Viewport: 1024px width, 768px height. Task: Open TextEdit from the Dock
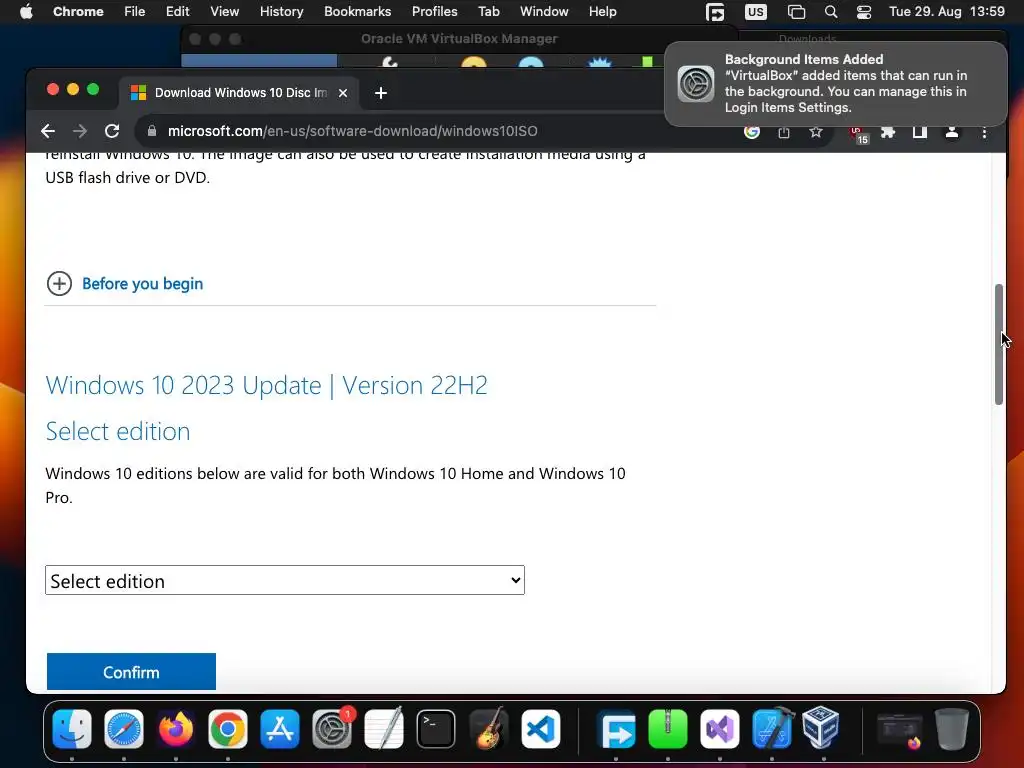click(x=384, y=729)
